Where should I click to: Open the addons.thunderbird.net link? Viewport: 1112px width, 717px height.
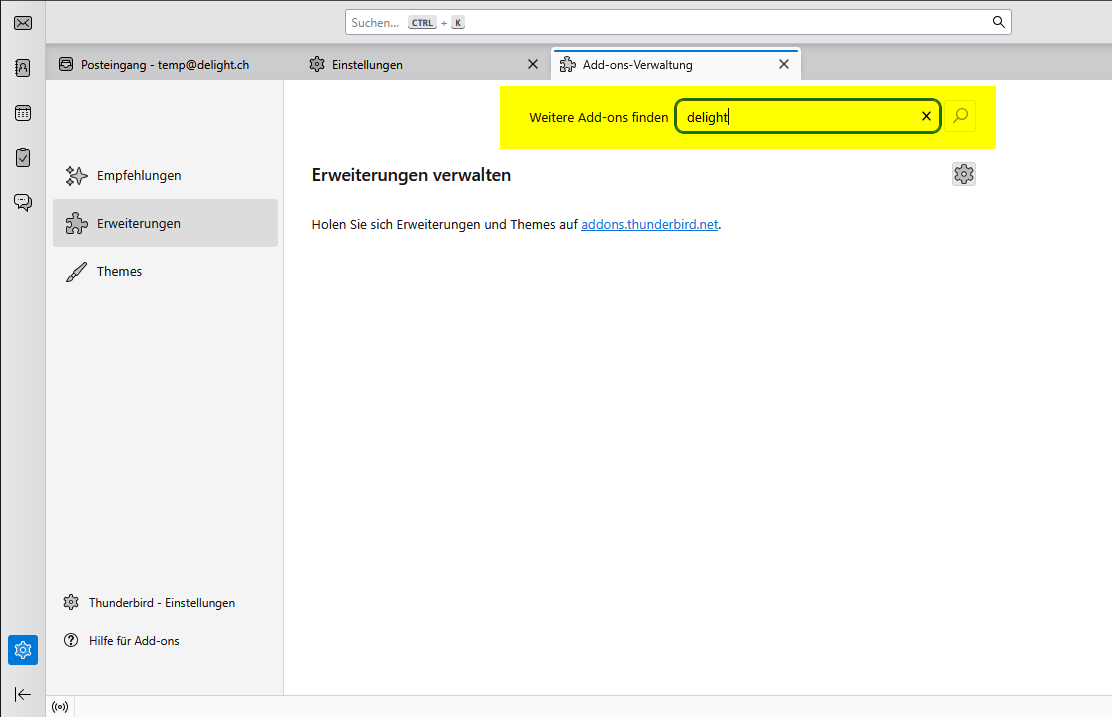649,224
